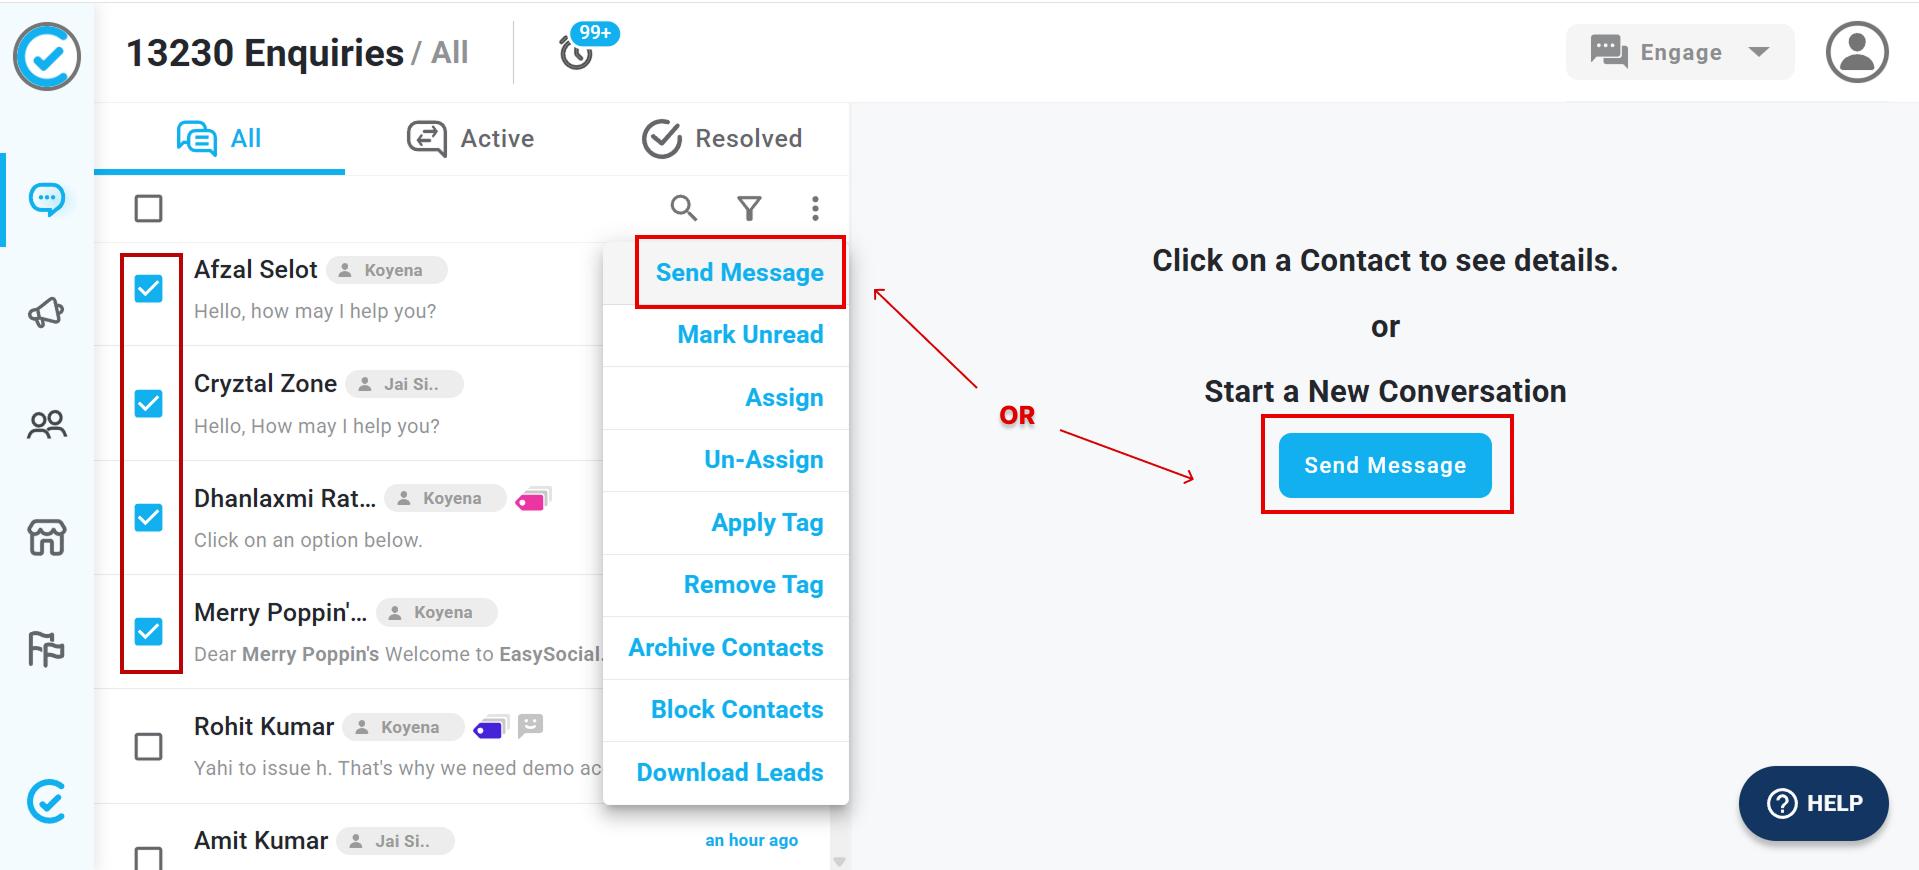Open the flag icon in sidebar
Image resolution: width=1919 pixels, height=870 pixels.
point(46,649)
